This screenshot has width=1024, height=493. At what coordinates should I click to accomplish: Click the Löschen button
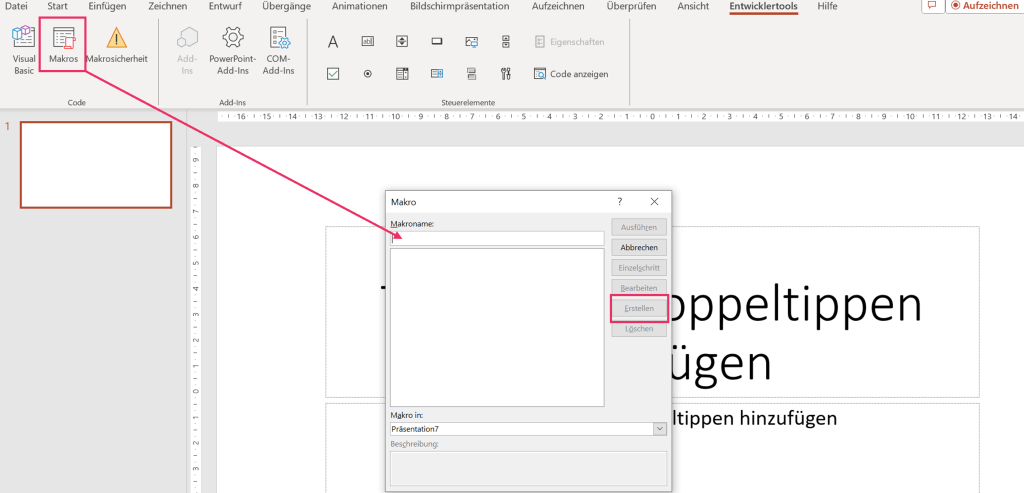[x=639, y=329]
